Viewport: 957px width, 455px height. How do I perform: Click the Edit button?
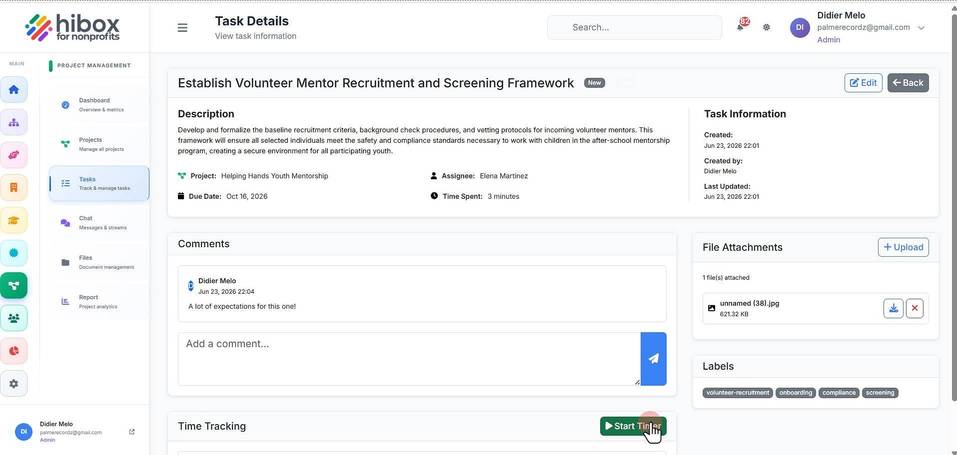[x=863, y=82]
